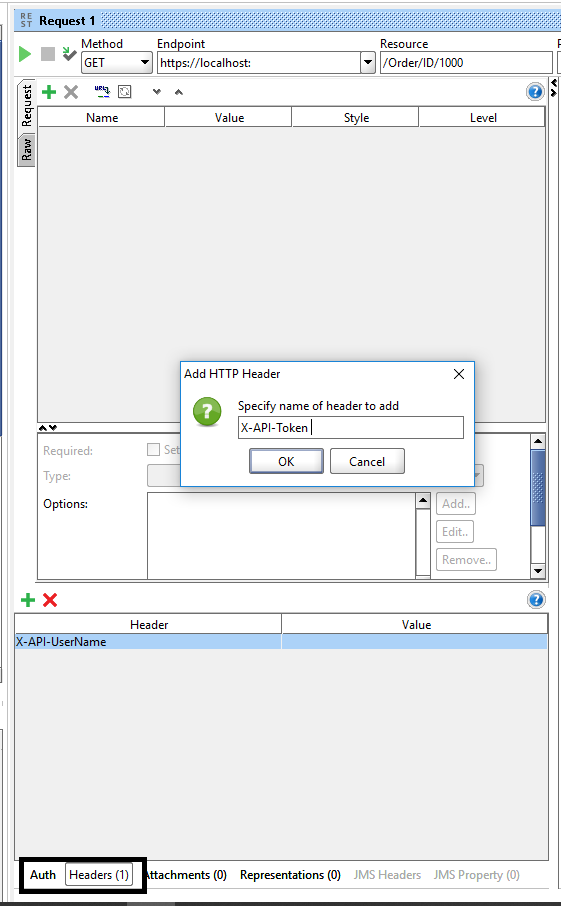Click the update parameters refresh icon
This screenshot has height=906, width=561.
point(125,91)
